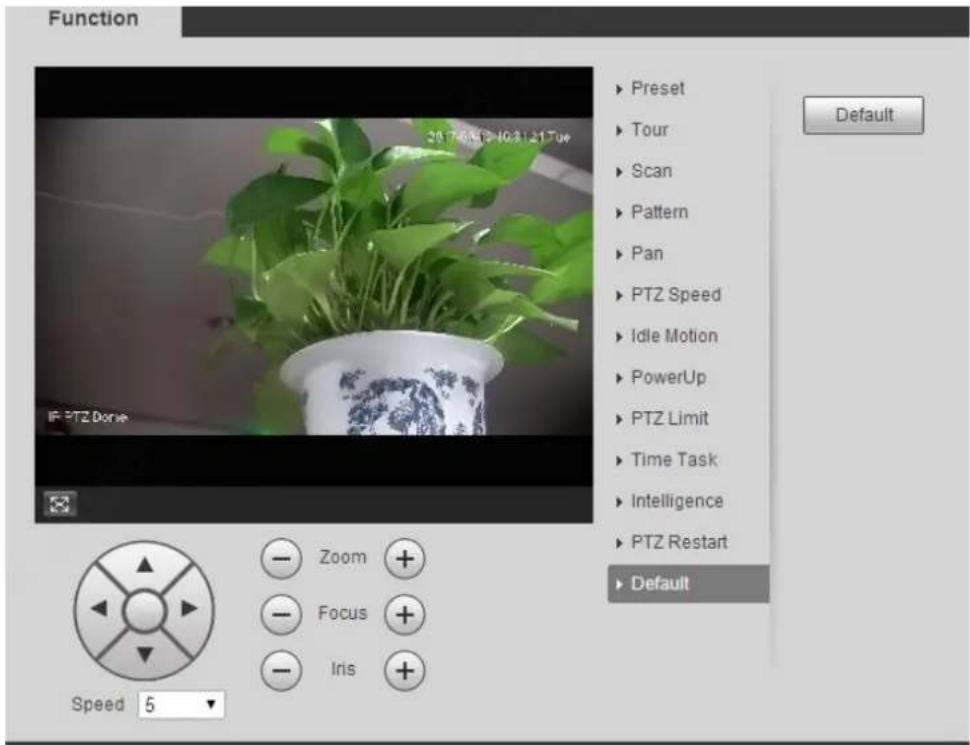Zoom out with the Zoom minus button
Viewport: 970px width, 745px height.
(281, 559)
